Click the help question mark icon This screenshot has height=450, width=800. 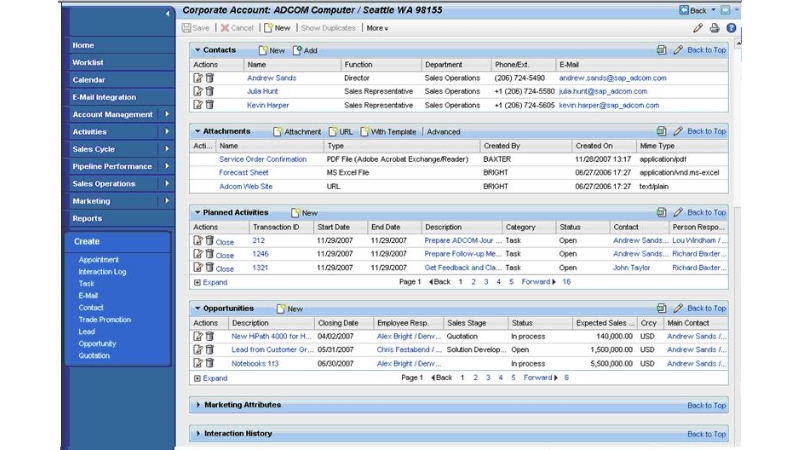pyautogui.click(x=731, y=28)
